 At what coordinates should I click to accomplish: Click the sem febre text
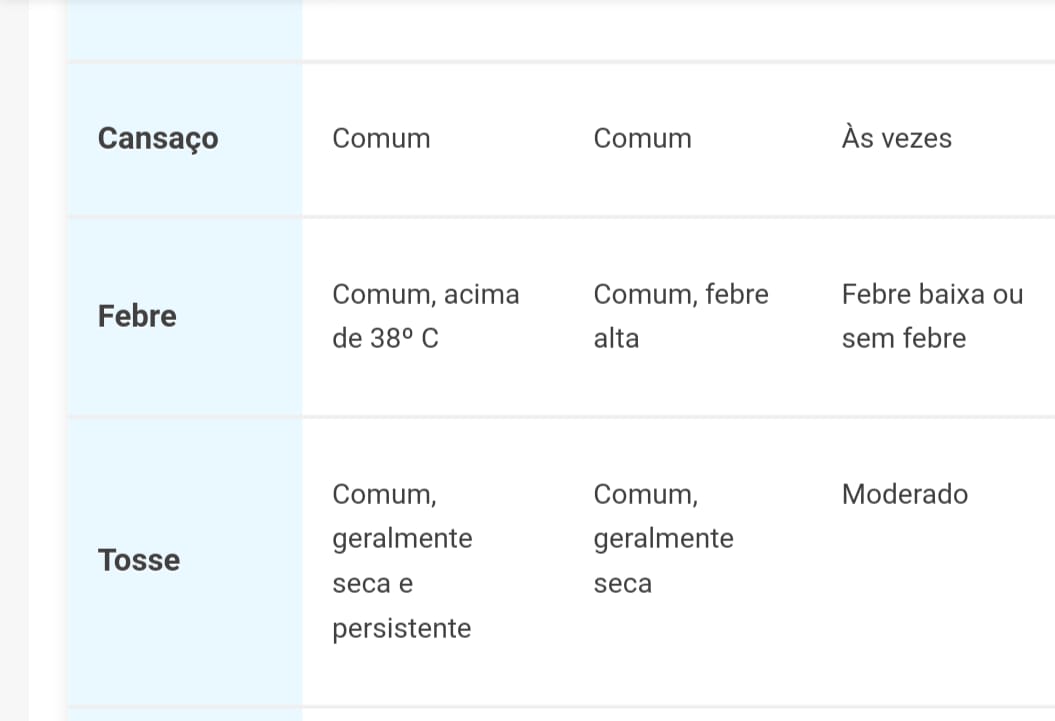(904, 338)
